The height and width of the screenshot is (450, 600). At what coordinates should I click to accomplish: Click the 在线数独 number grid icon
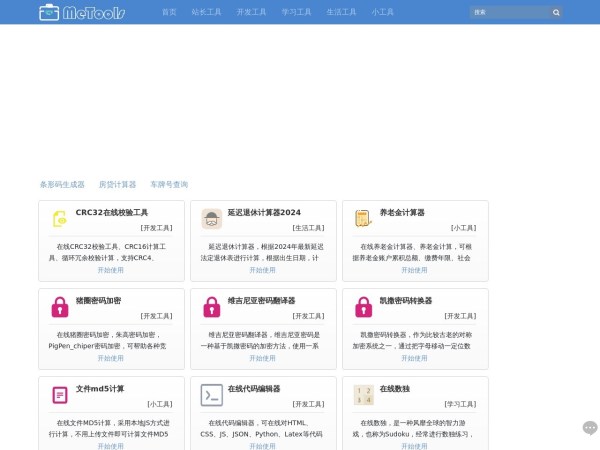tap(364, 395)
